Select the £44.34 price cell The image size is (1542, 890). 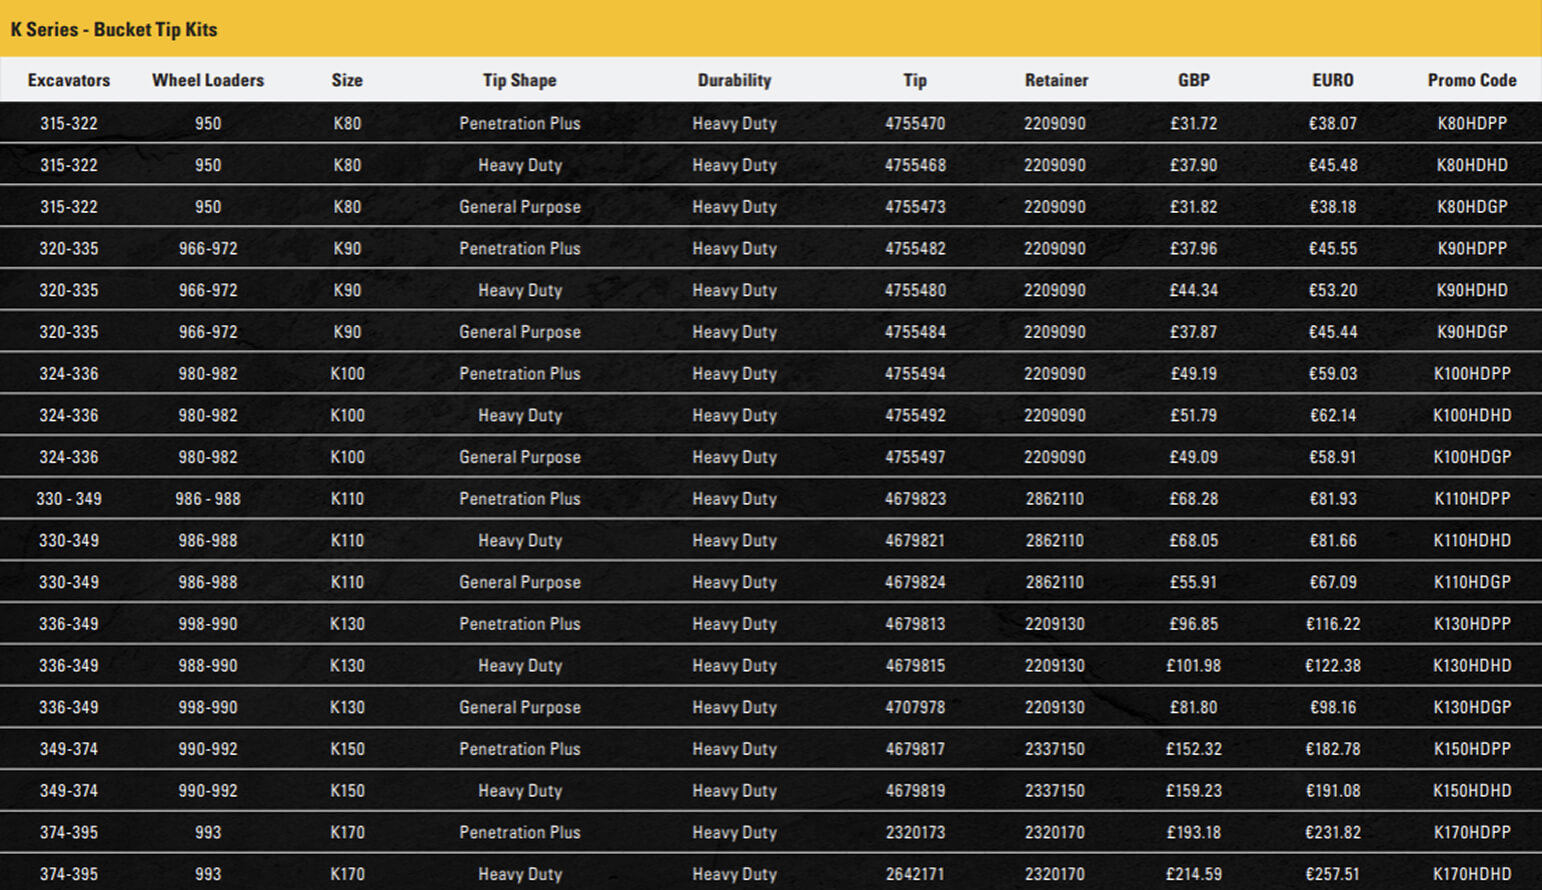pos(1193,291)
